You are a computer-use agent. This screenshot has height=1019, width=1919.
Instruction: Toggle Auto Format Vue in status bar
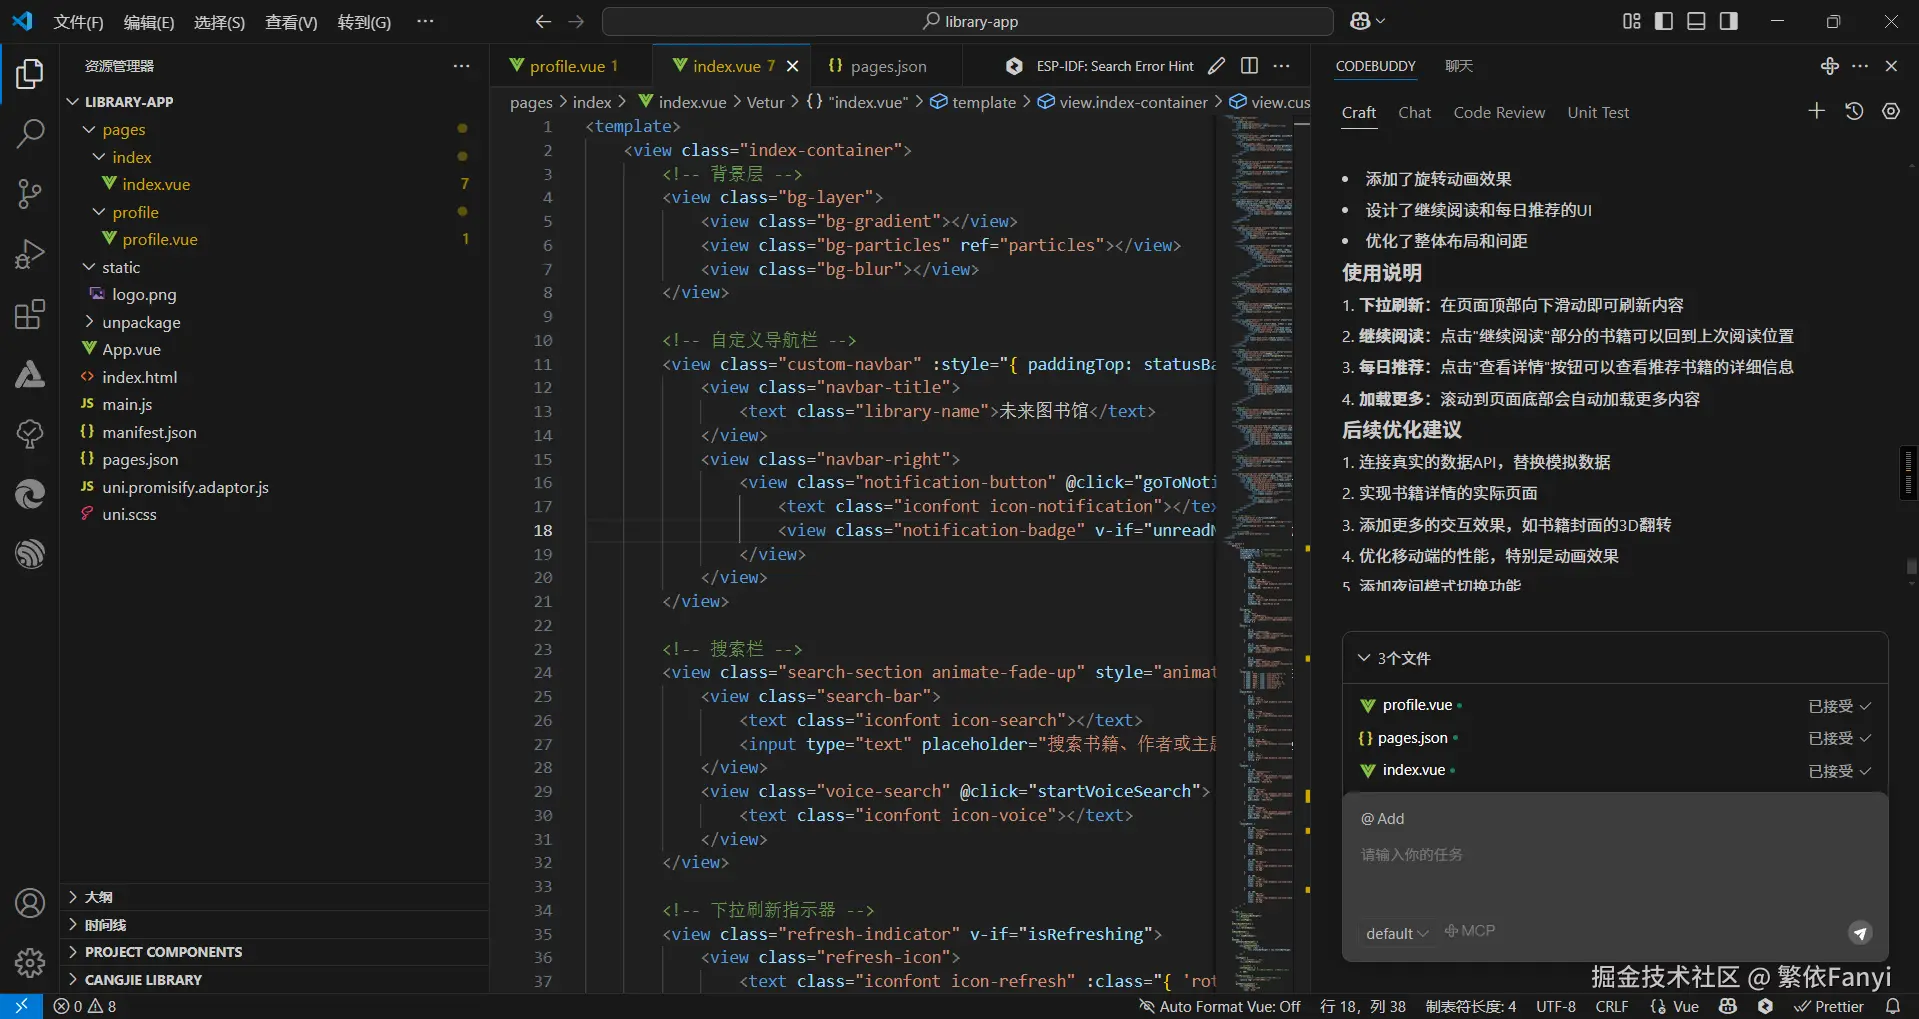click(x=1220, y=1006)
